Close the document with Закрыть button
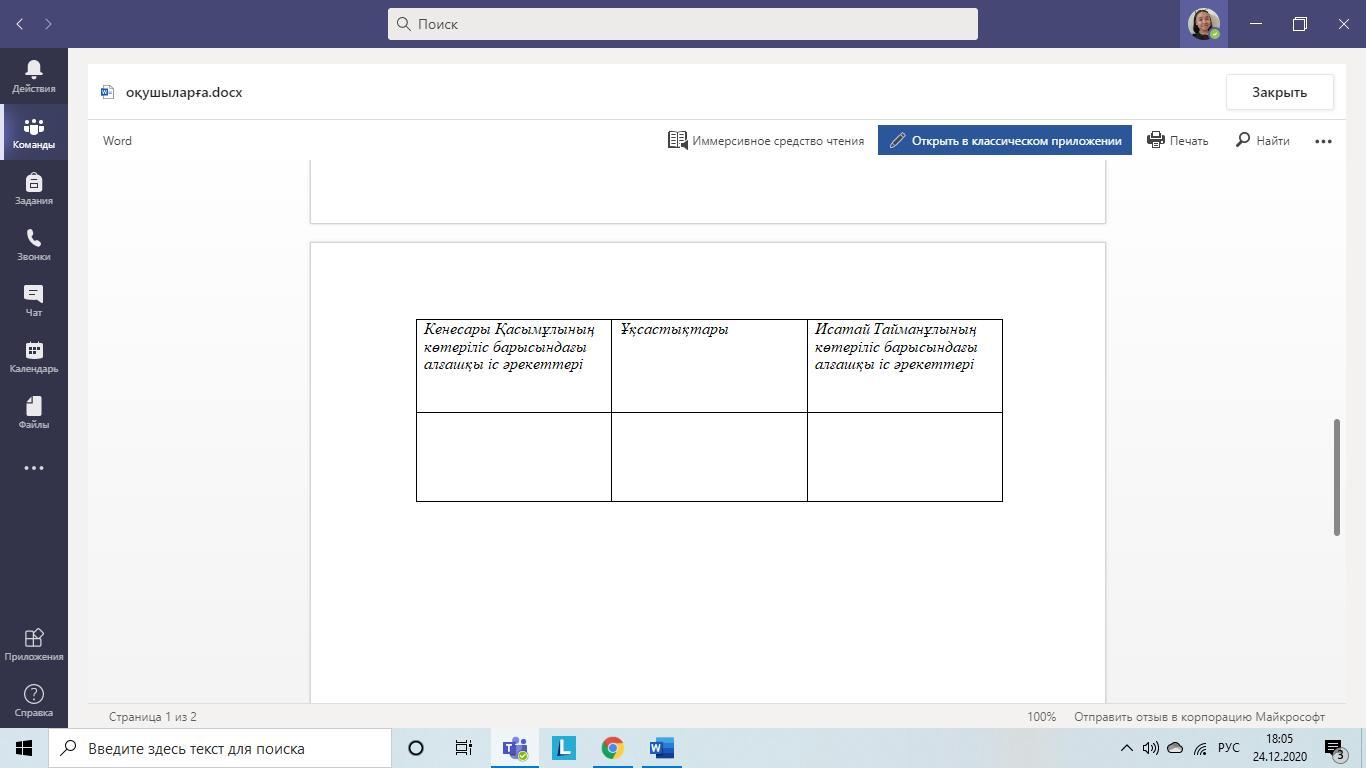The width and height of the screenshot is (1366, 768). [x=1279, y=92]
